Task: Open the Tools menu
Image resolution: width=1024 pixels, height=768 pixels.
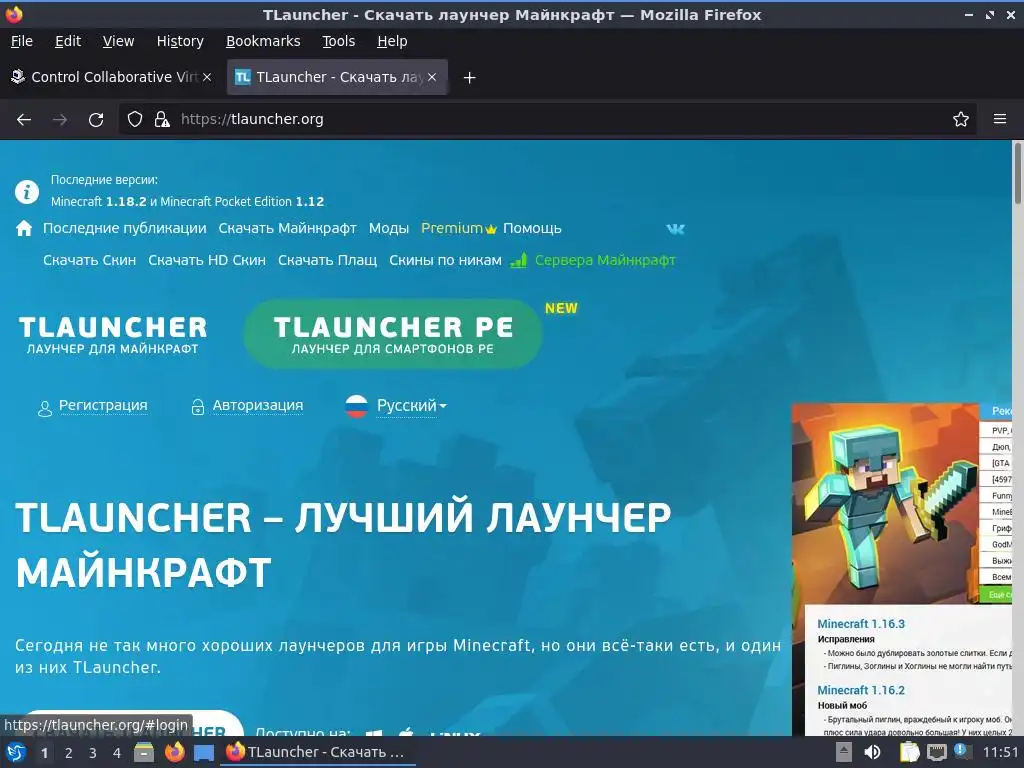Action: click(338, 41)
